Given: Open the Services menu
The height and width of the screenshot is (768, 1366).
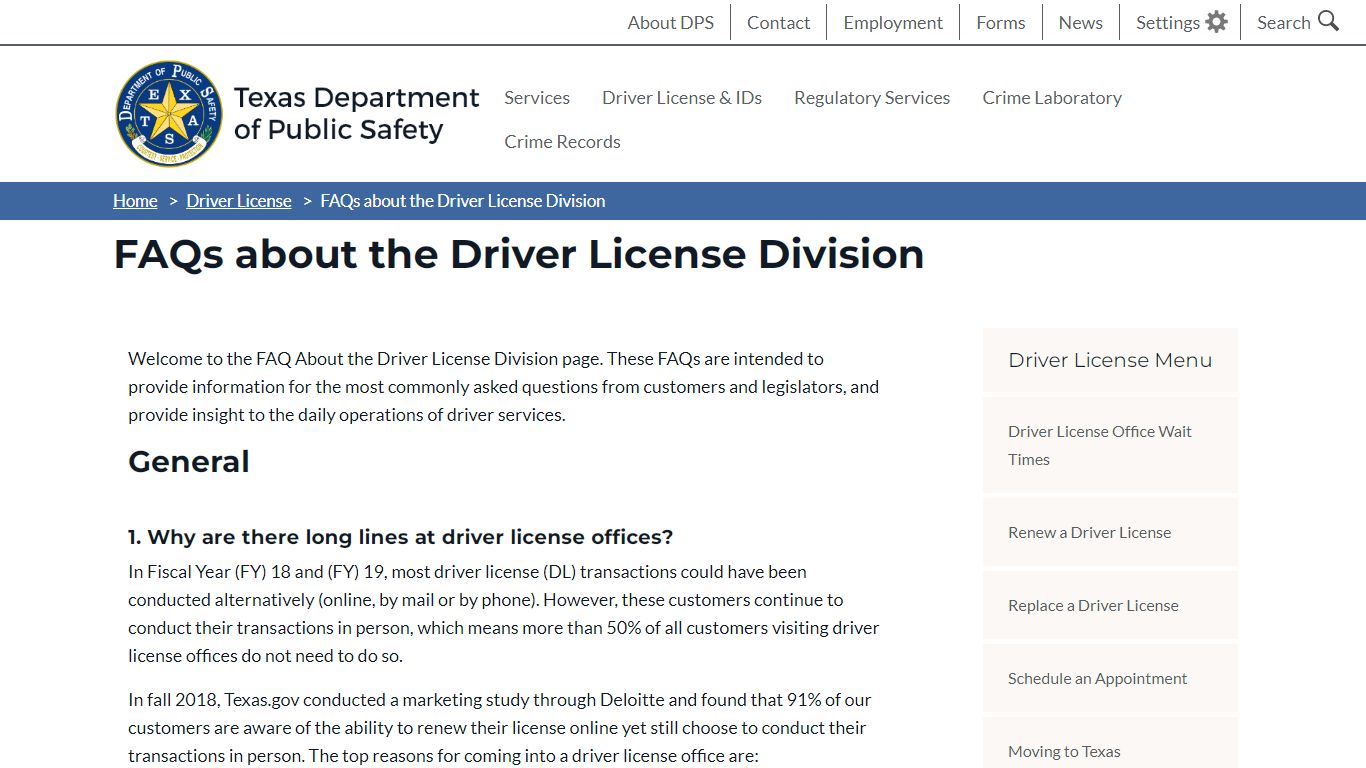Looking at the screenshot, I should coord(537,97).
